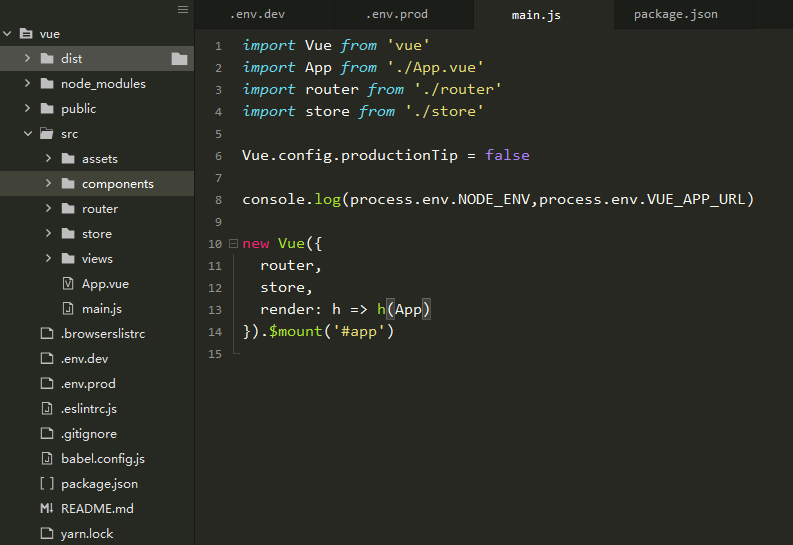Open babel.config.js in the sidebar

pos(103,459)
